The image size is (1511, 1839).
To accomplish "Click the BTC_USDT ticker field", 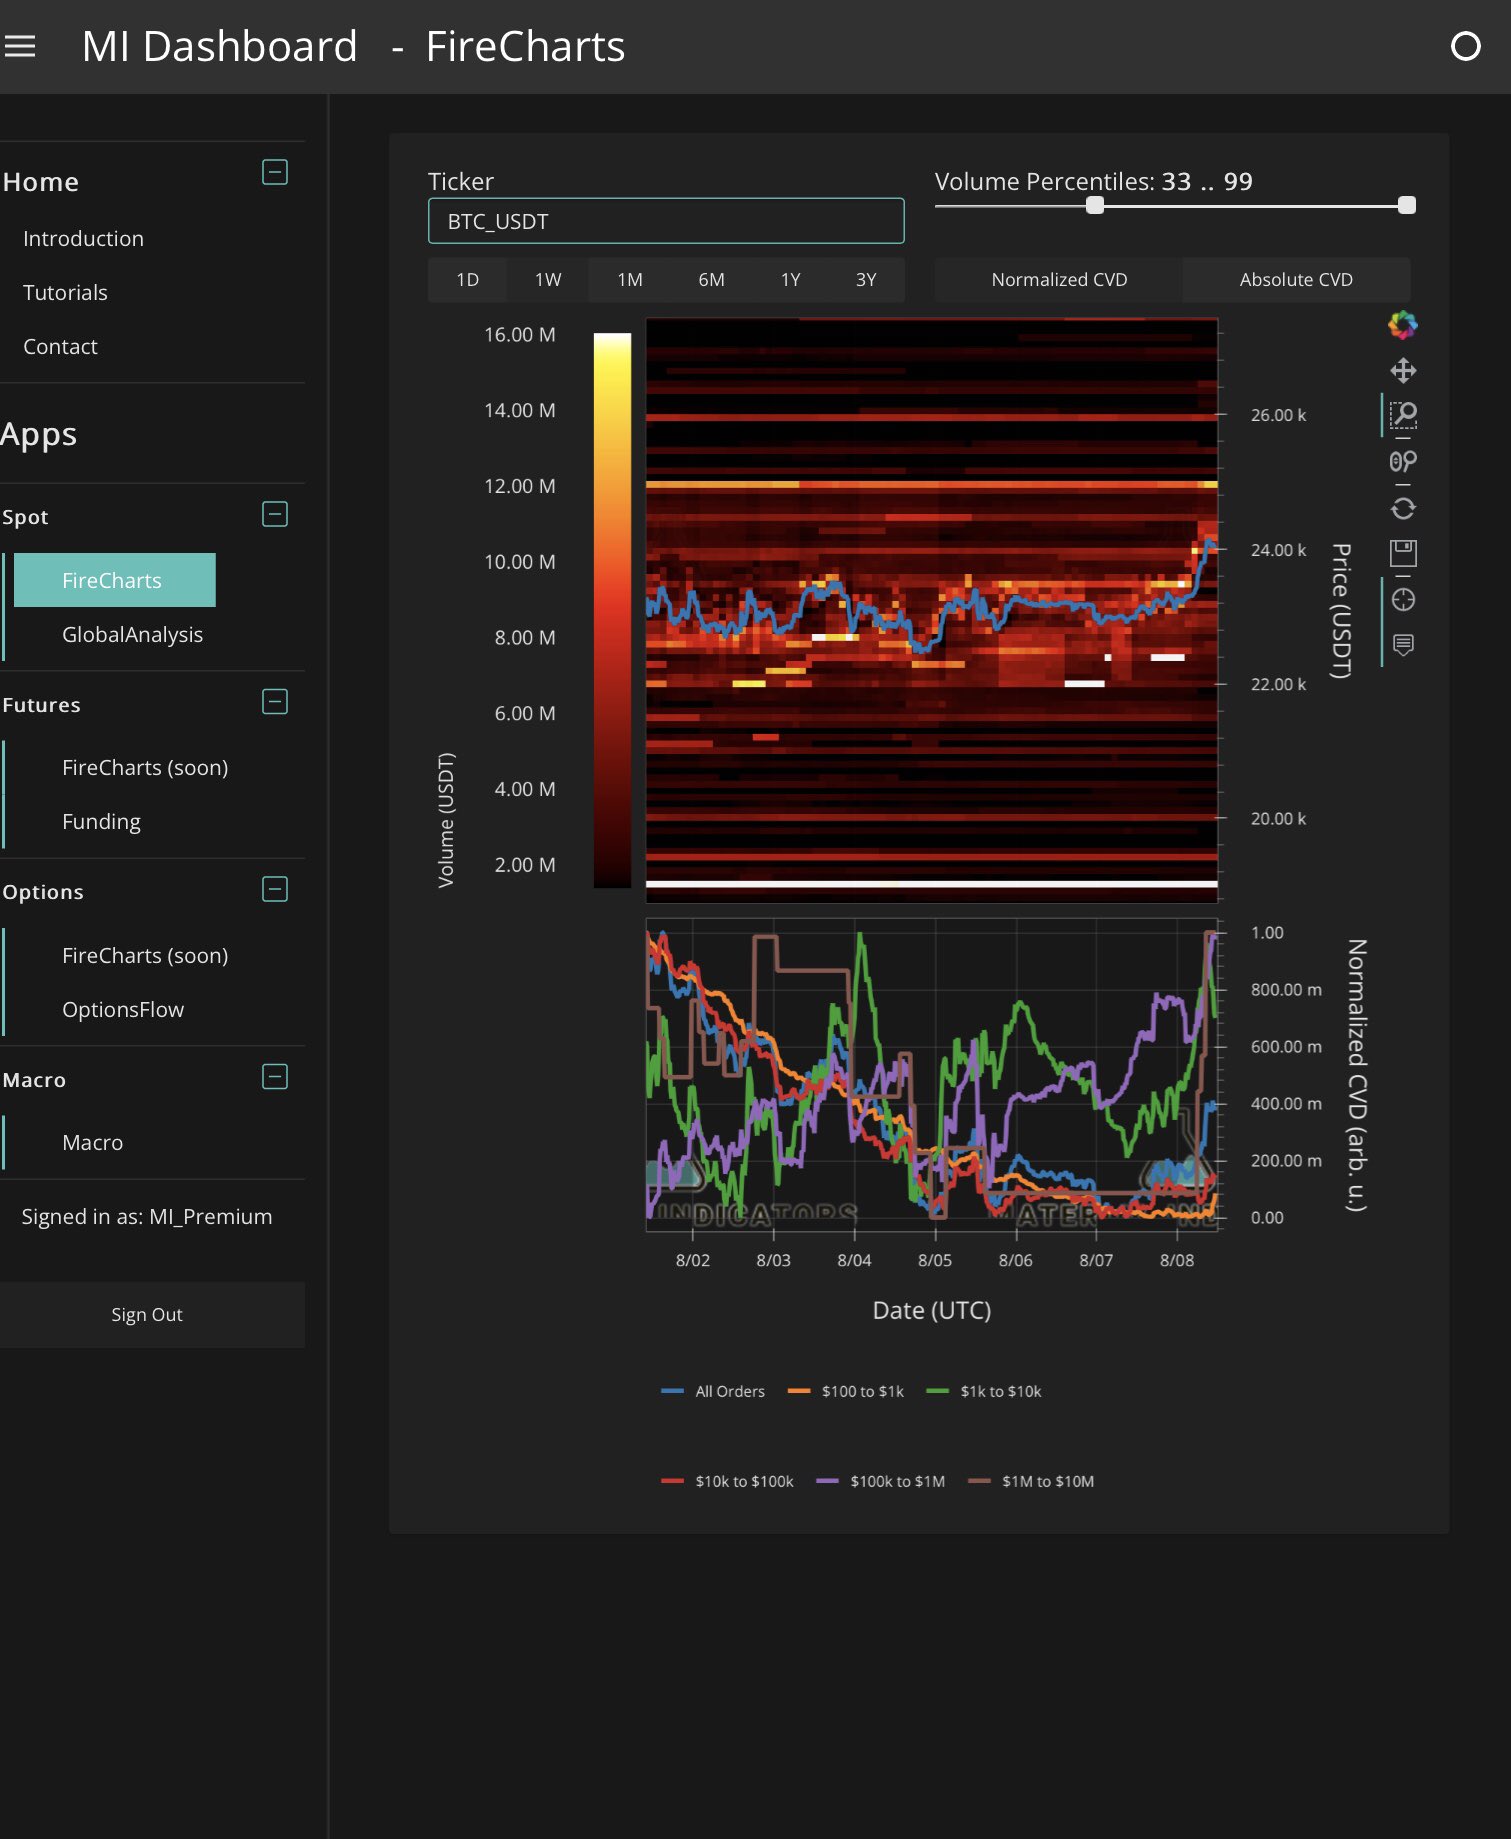I will click(x=666, y=221).
